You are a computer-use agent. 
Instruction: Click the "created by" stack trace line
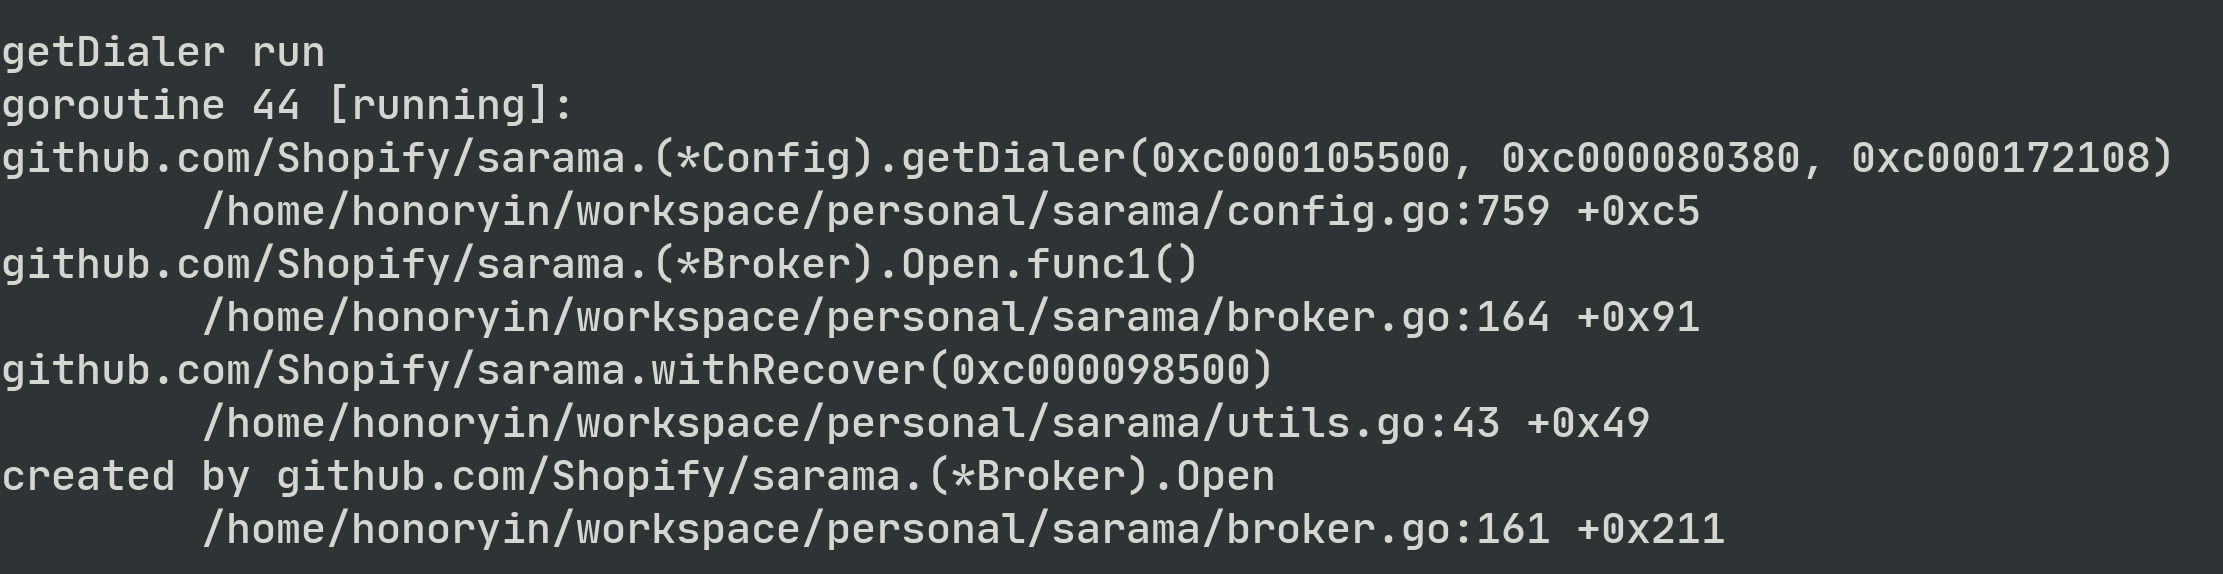638,477
